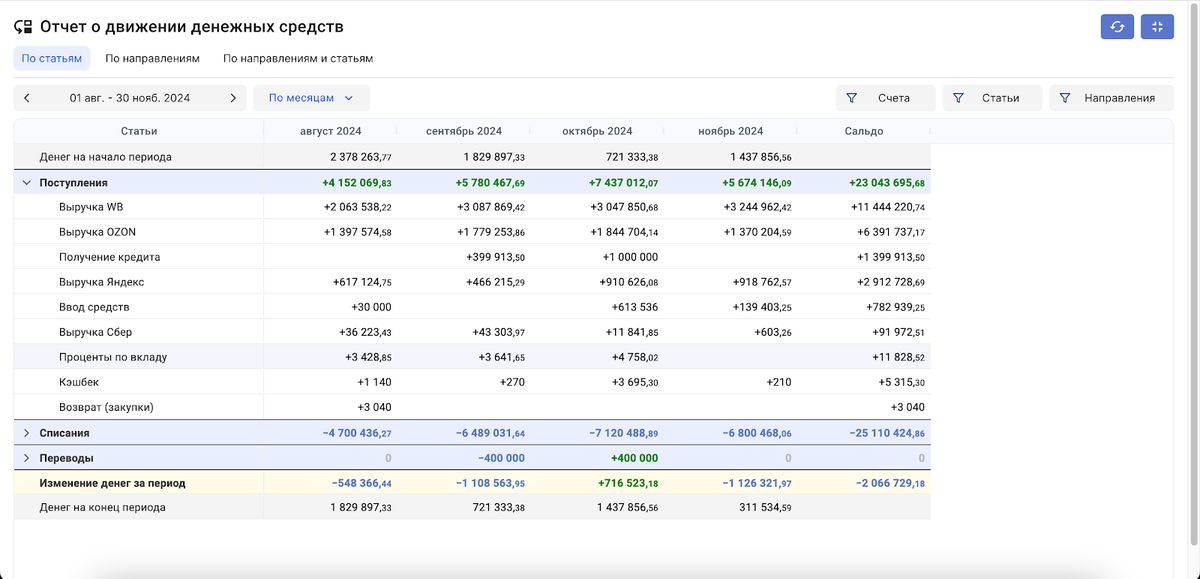
Task: Click the Выручка WB row label
Action: tap(91, 207)
